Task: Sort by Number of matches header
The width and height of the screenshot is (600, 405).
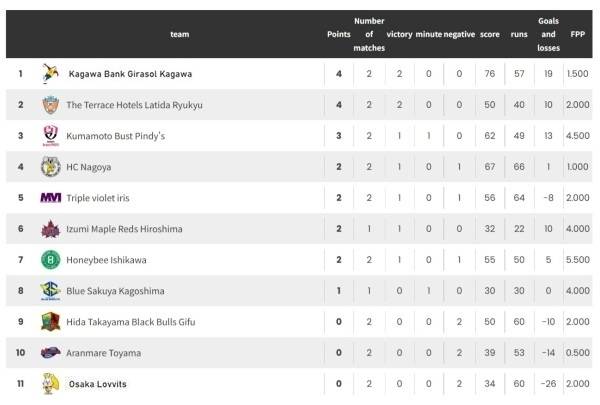Action: (369, 34)
